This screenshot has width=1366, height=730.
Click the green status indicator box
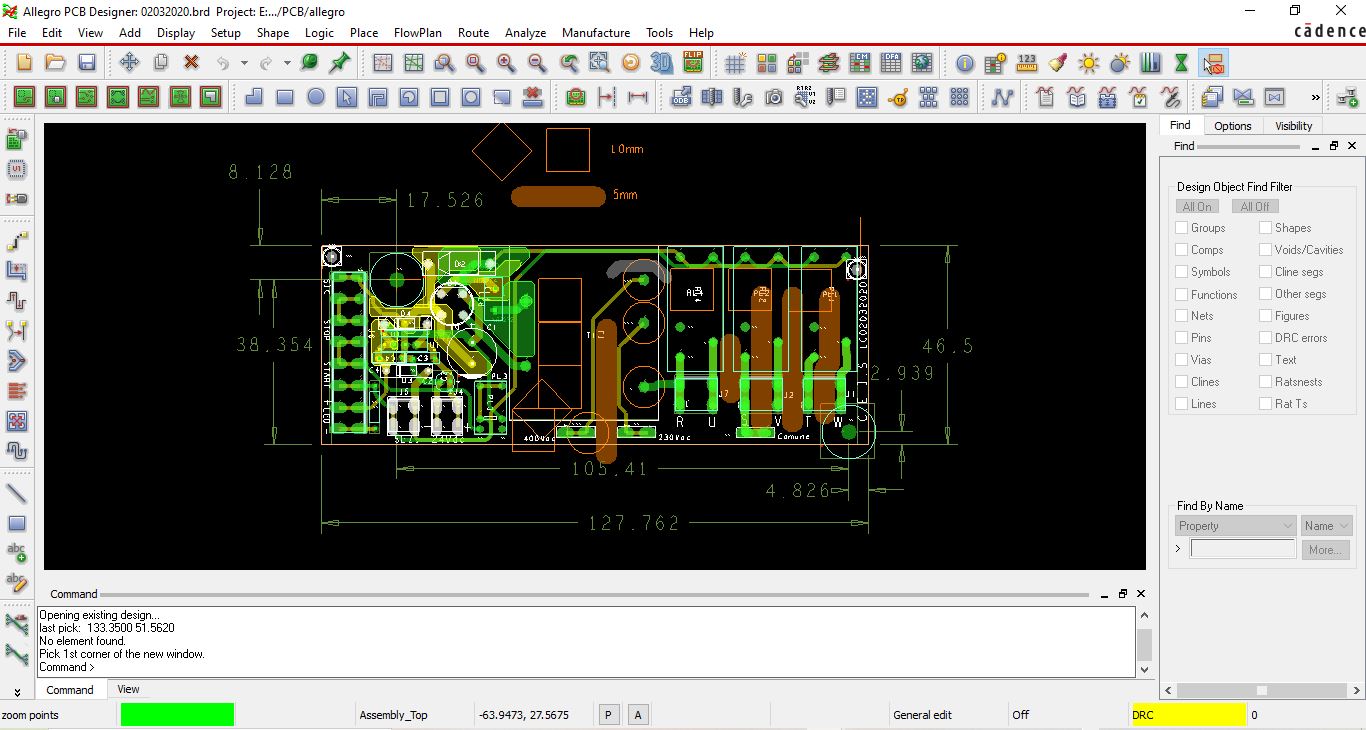(177, 715)
